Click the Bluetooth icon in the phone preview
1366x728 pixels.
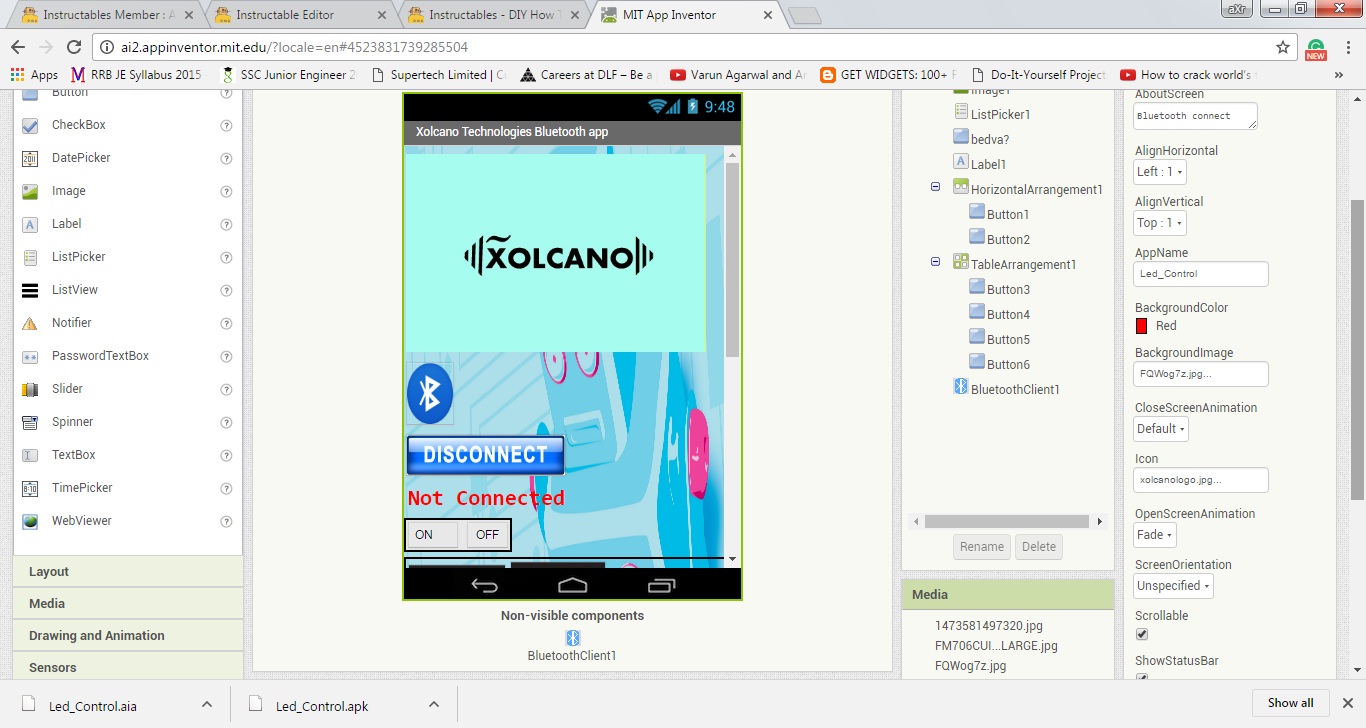click(430, 394)
